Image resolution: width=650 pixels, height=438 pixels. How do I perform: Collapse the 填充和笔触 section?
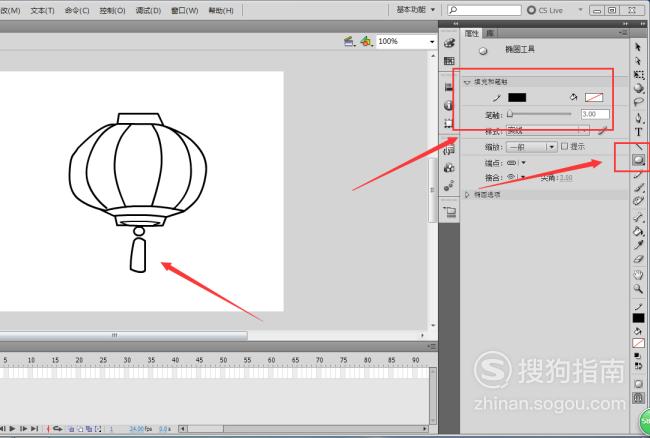(468, 82)
